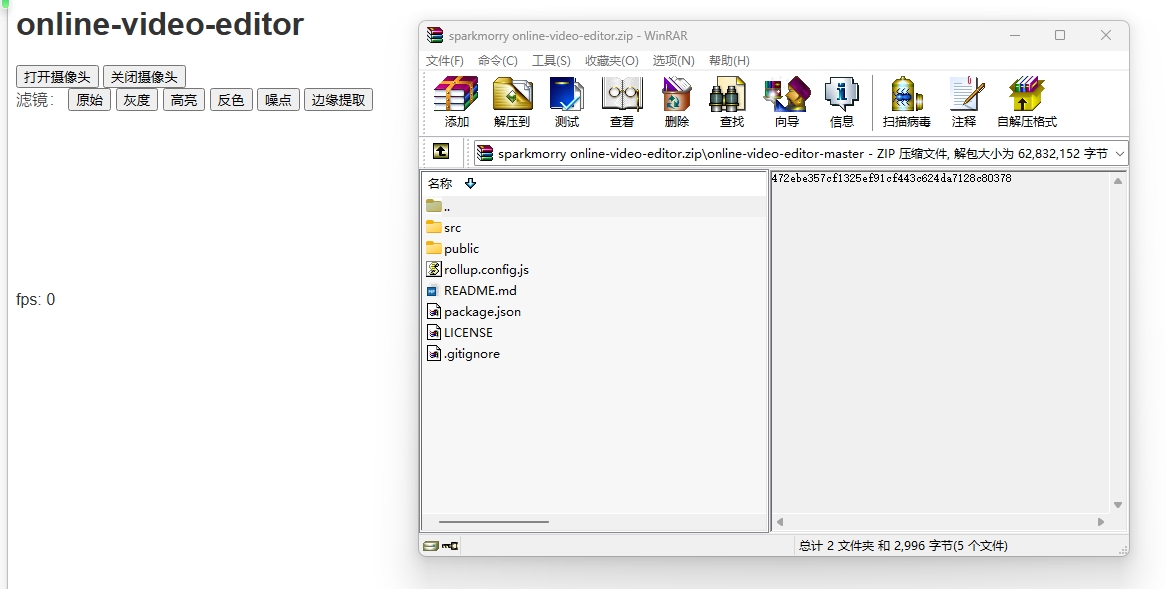This screenshot has width=1166, height=589.
Task: Click comment pane scroll-right arrow
Action: pyautogui.click(x=1101, y=522)
